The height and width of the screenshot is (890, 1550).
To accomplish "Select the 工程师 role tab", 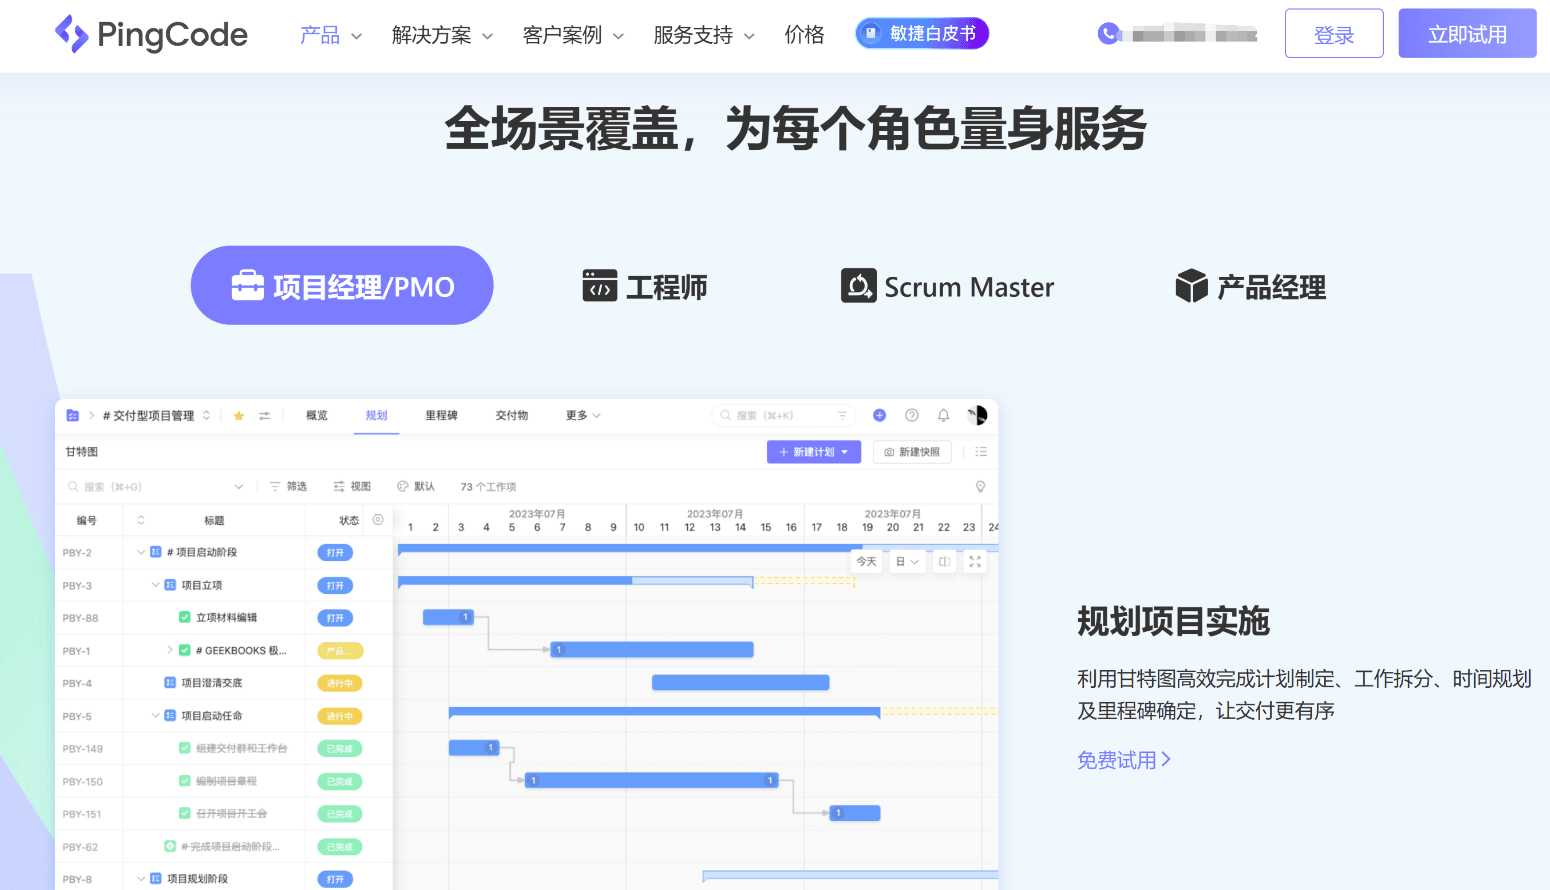I will [645, 287].
